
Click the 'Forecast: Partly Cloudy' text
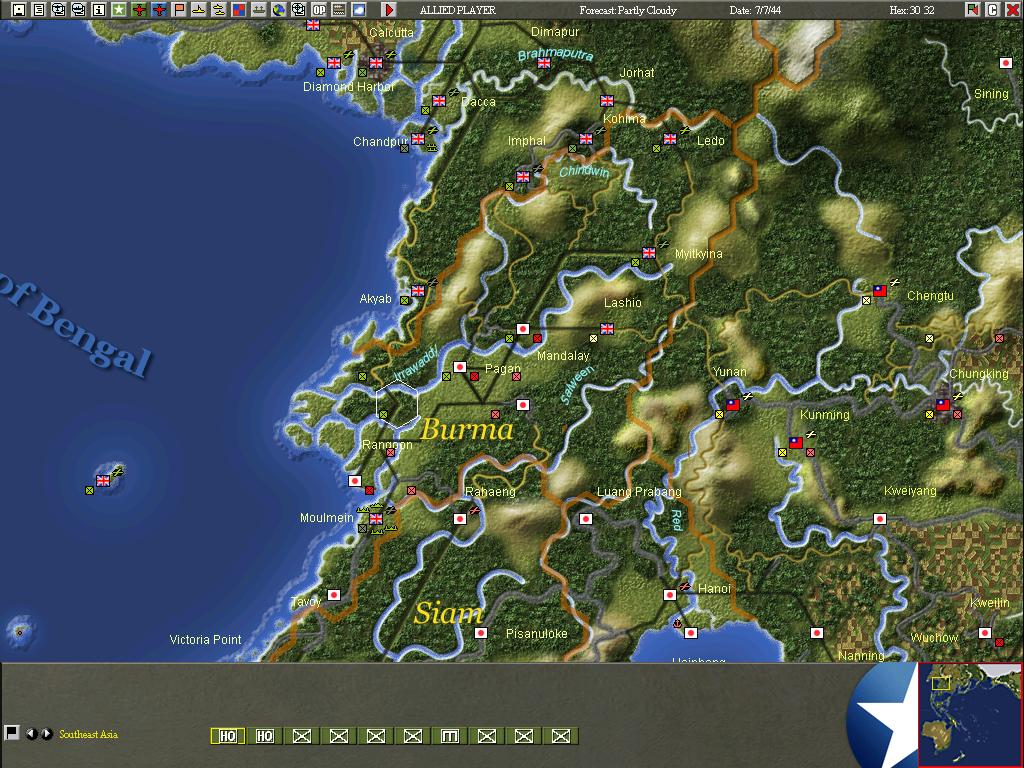click(x=628, y=10)
